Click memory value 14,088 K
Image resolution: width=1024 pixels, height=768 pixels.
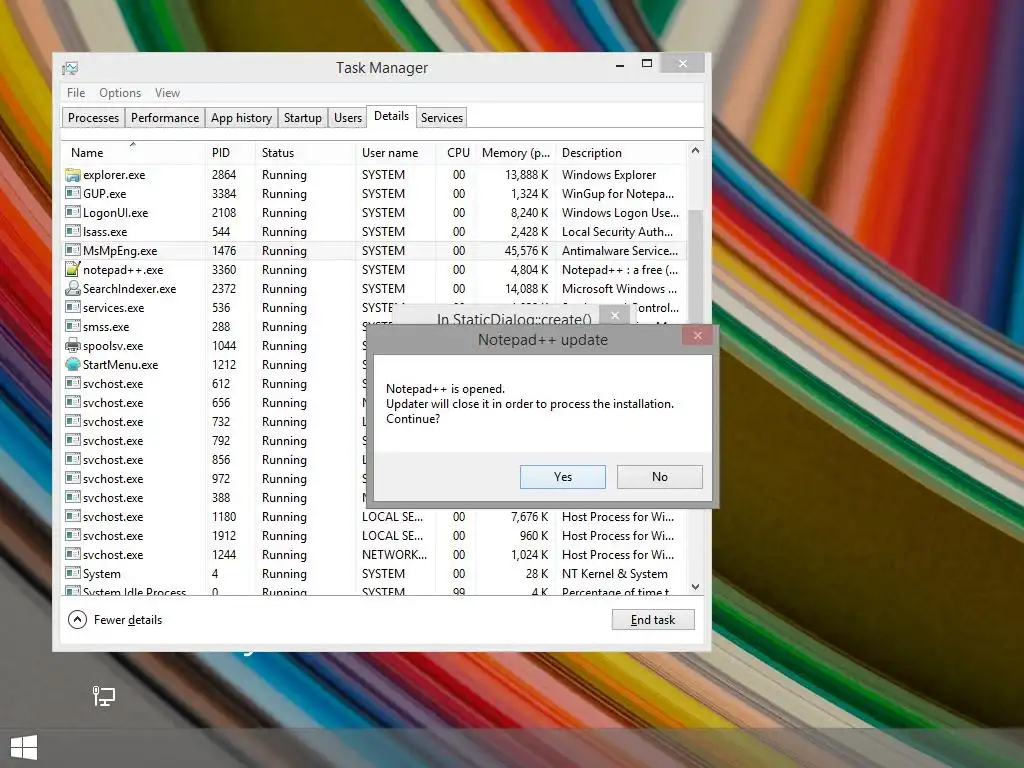(x=526, y=289)
